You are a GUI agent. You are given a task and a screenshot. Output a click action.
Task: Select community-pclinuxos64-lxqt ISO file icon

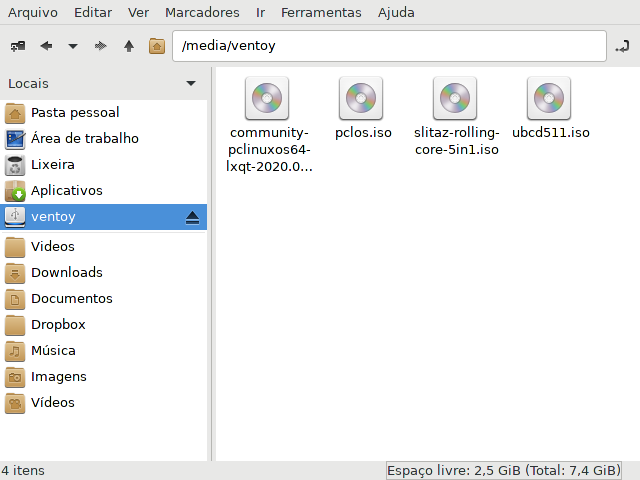(267, 98)
